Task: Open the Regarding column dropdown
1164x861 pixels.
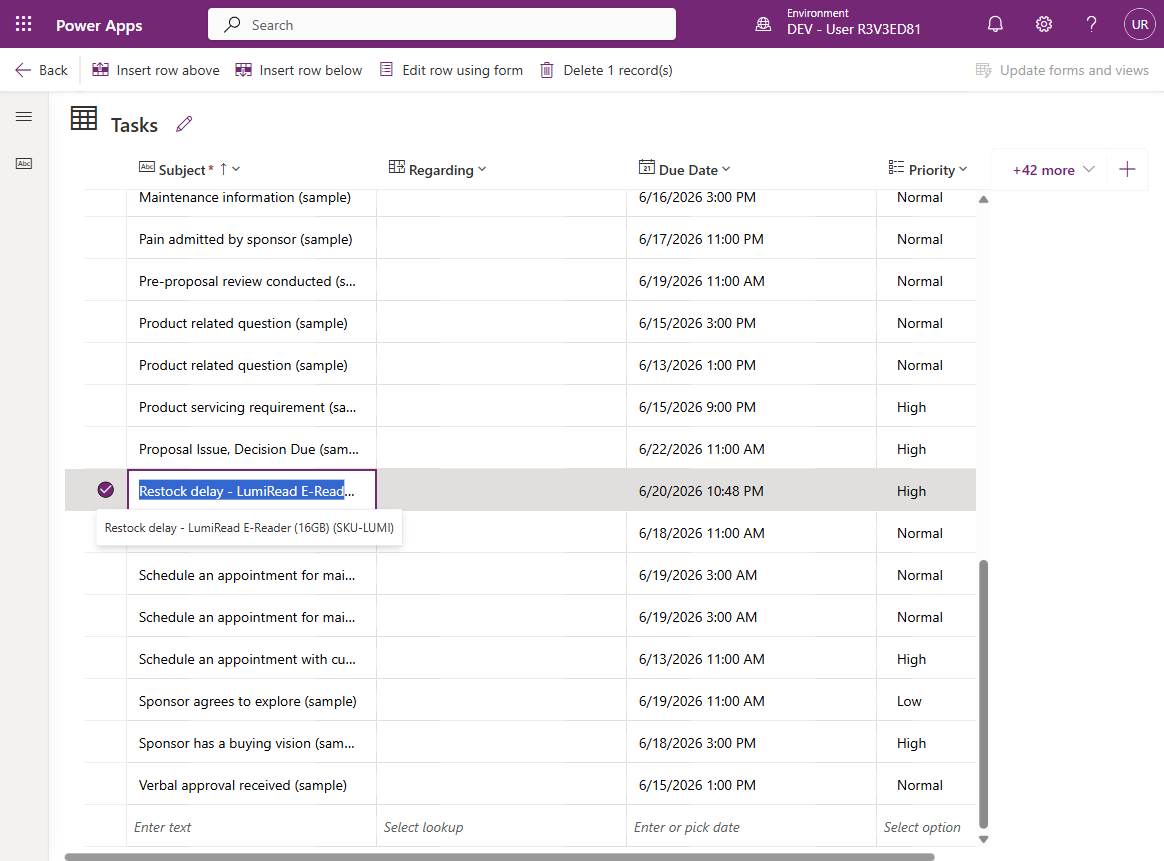Action: pos(483,169)
